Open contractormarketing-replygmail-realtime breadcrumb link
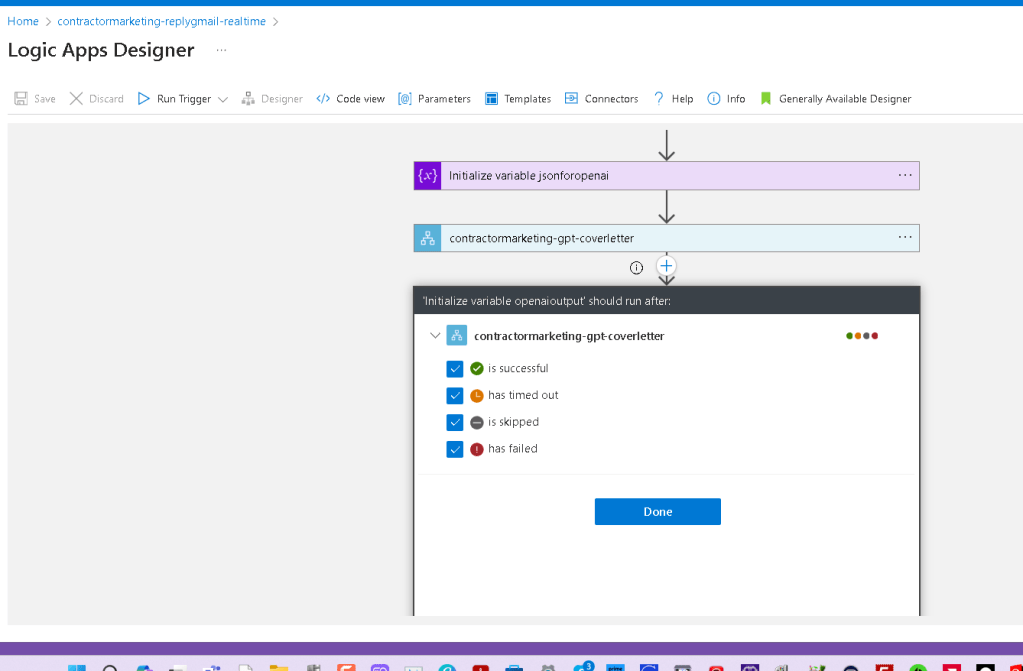Viewport: 1023px width, 671px height. (x=161, y=22)
